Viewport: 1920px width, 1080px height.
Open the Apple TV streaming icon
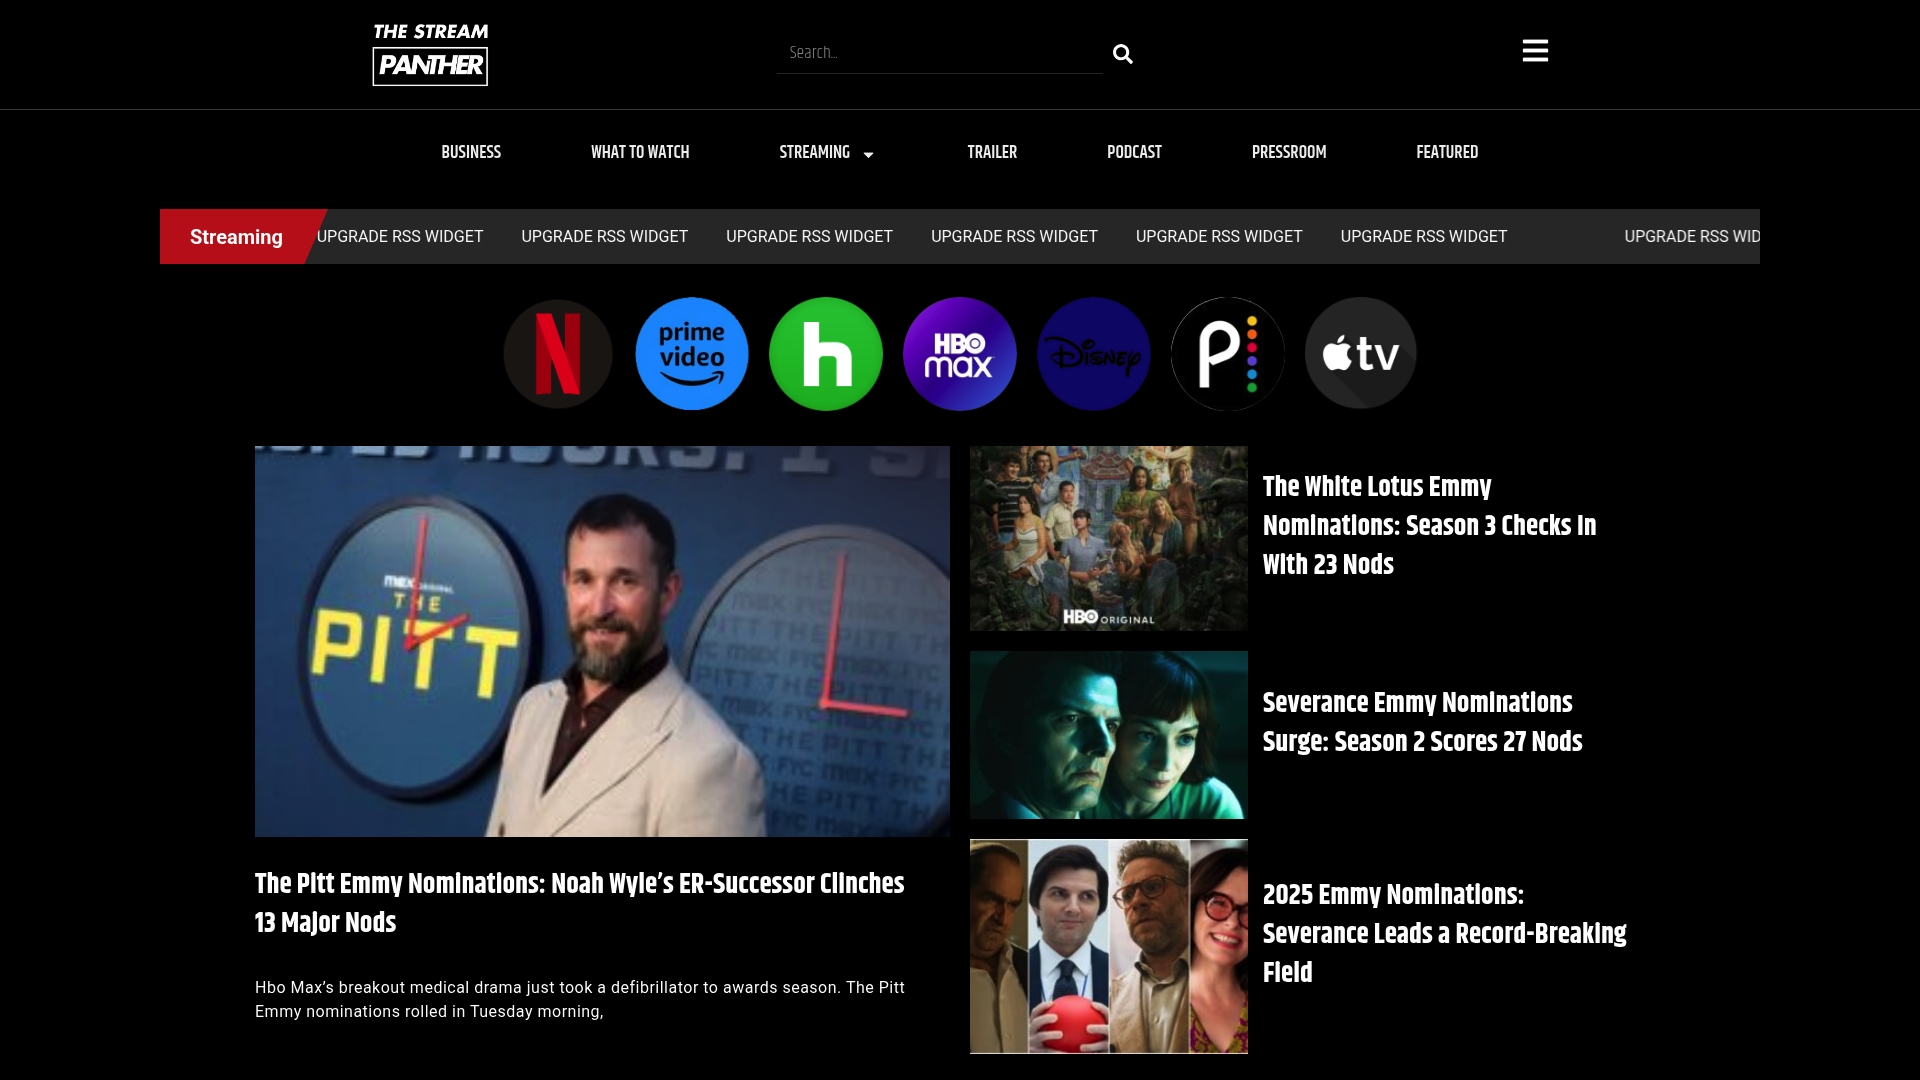pos(1361,353)
